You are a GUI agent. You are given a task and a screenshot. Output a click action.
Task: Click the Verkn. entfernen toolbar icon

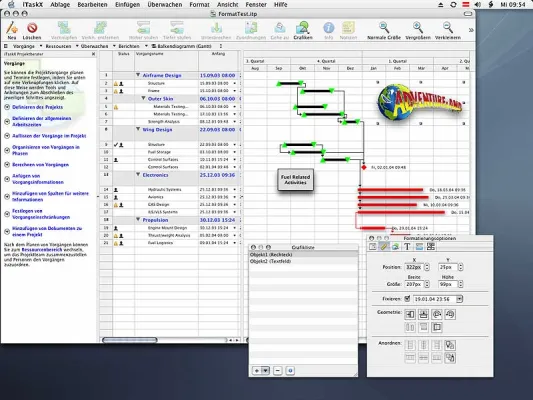[100, 28]
